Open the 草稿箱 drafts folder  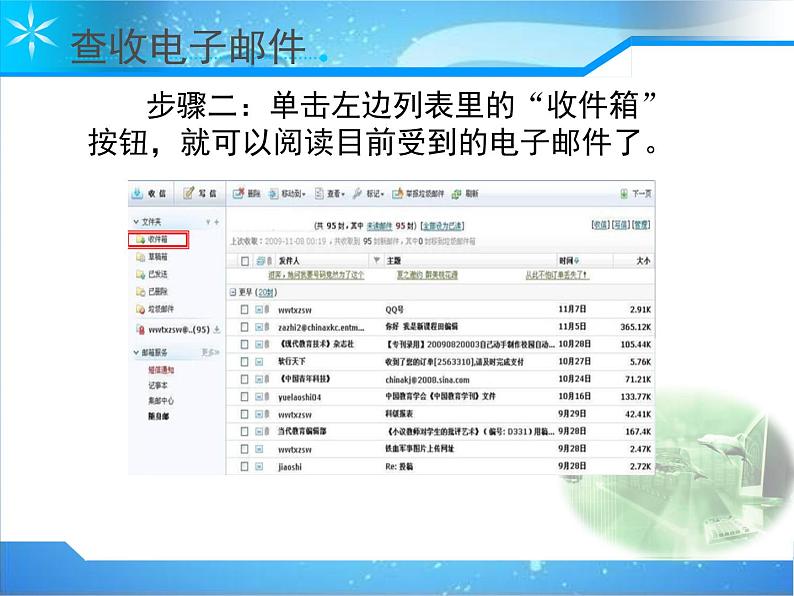click(152, 257)
